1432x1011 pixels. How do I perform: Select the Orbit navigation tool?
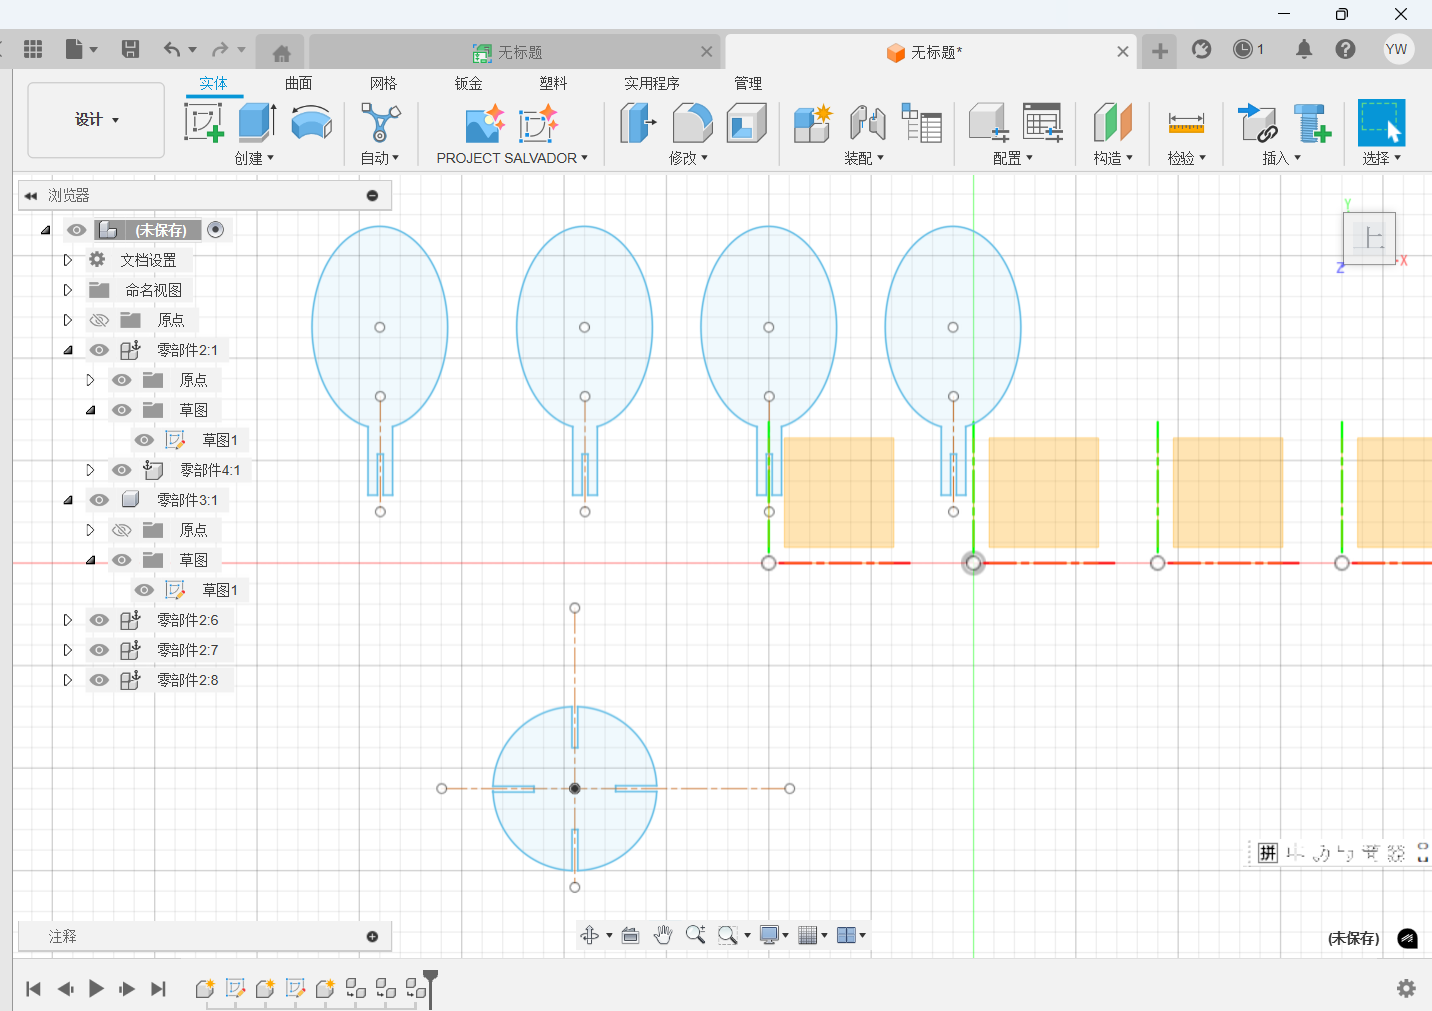tap(589, 935)
